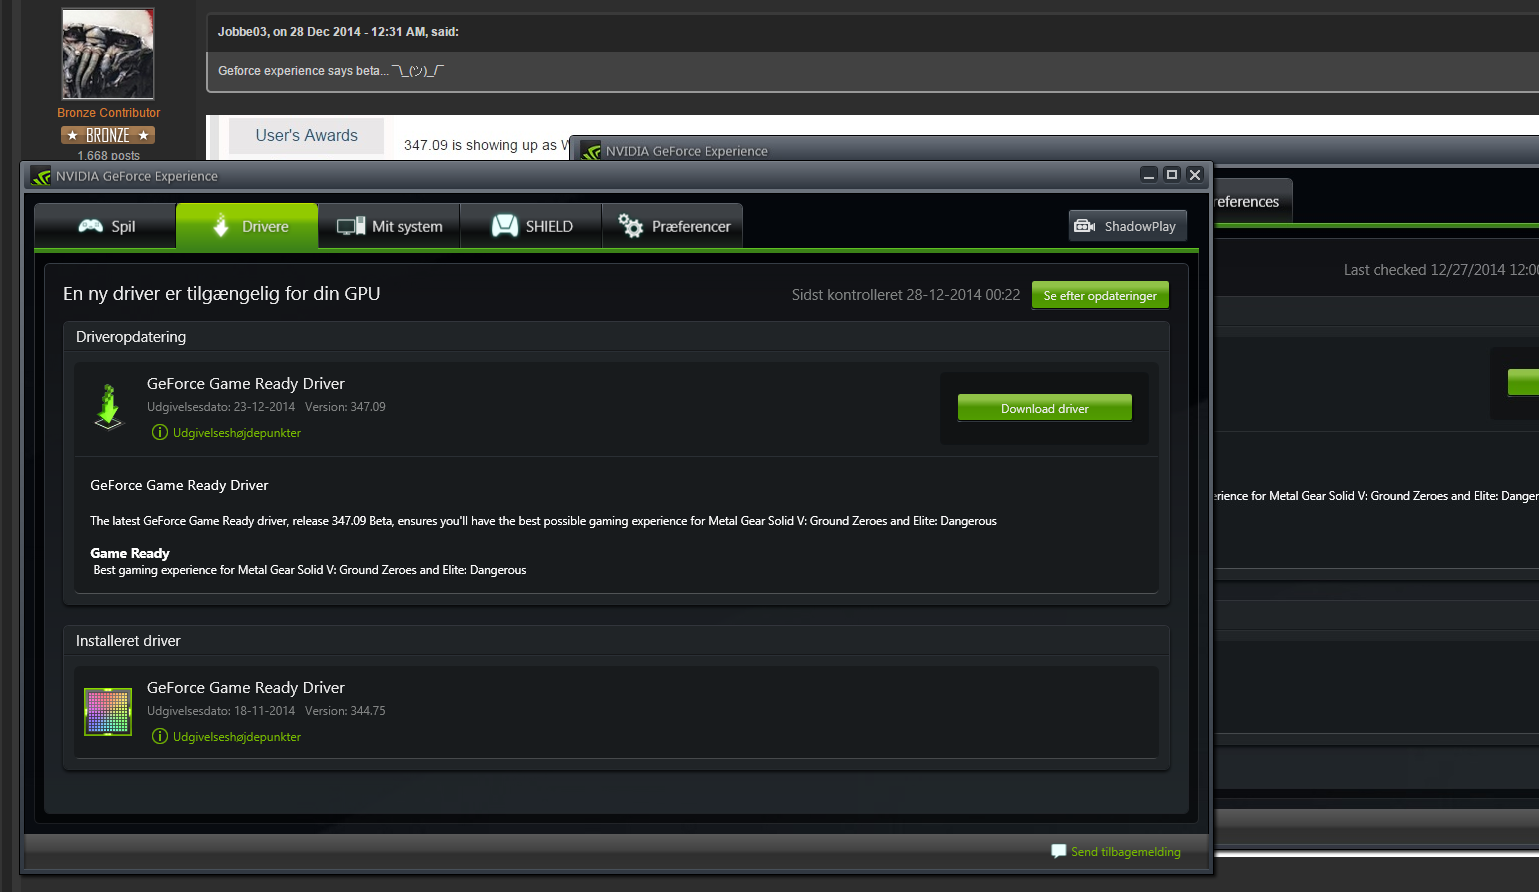Screen dimensions: 1539x892
Task: Maximize the front GeForce Experience window
Action: pos(1172,175)
